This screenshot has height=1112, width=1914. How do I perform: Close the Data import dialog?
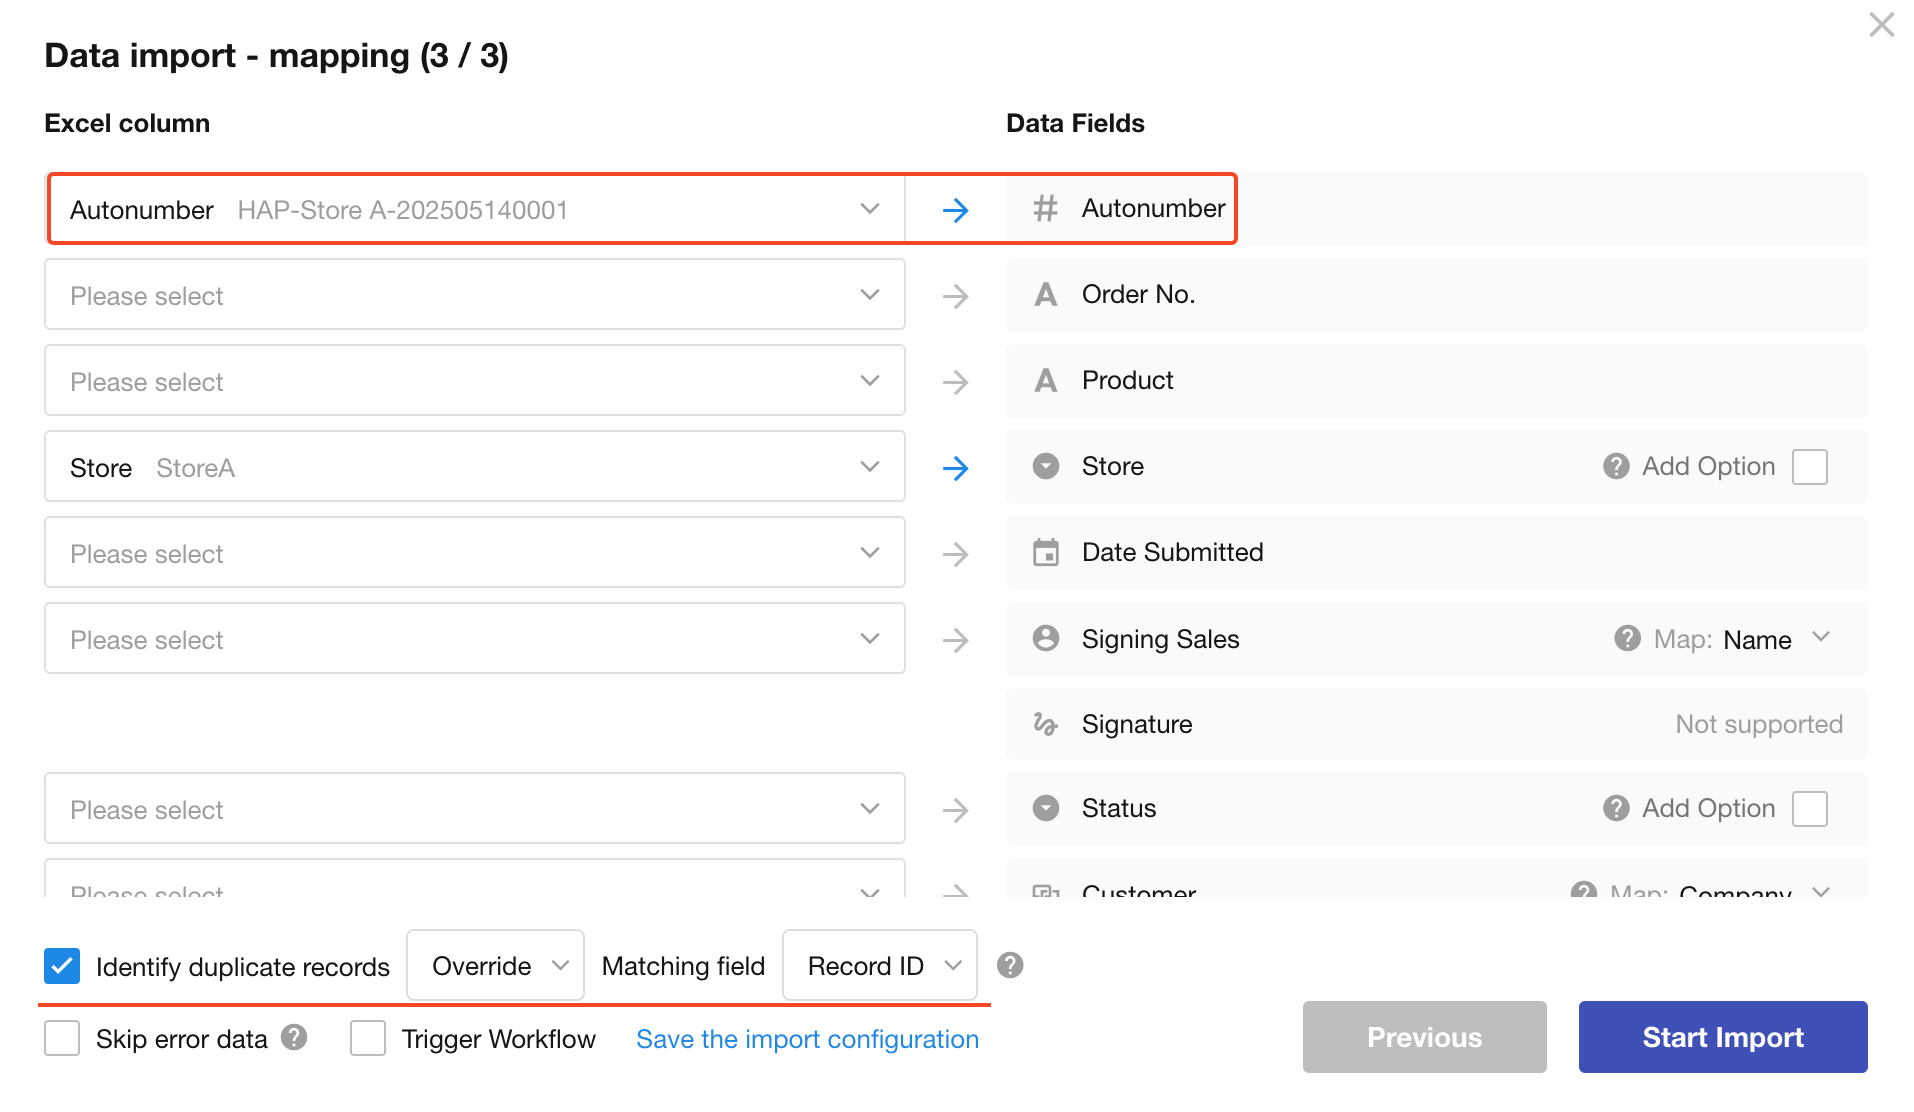pyautogui.click(x=1881, y=25)
